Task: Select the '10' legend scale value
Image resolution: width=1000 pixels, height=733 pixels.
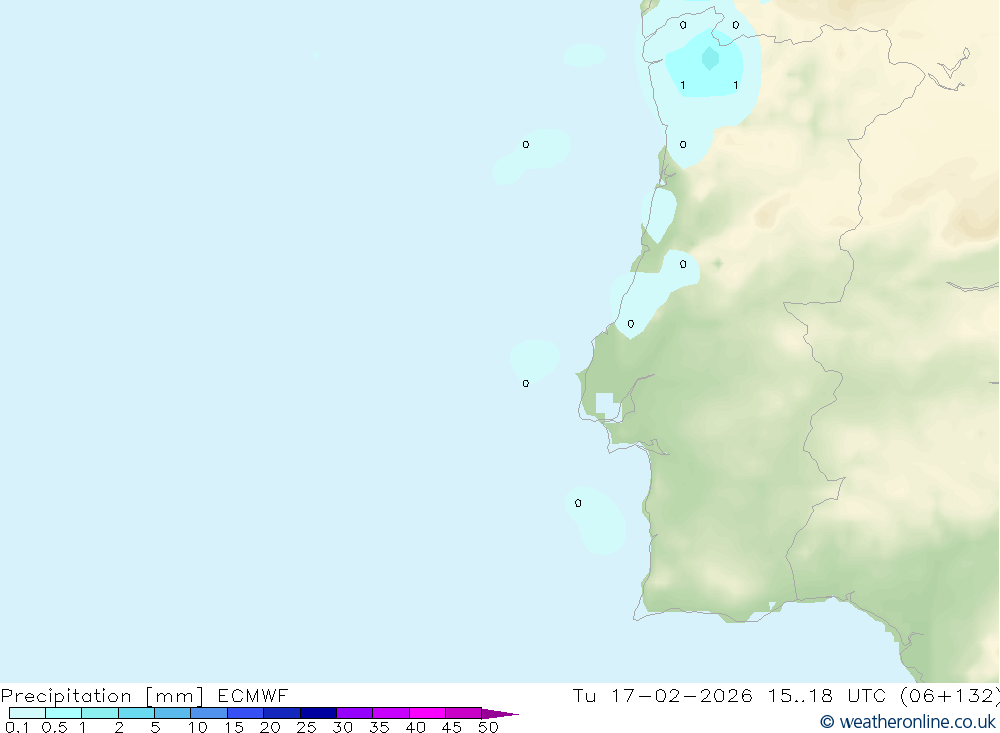Action: coord(198,727)
